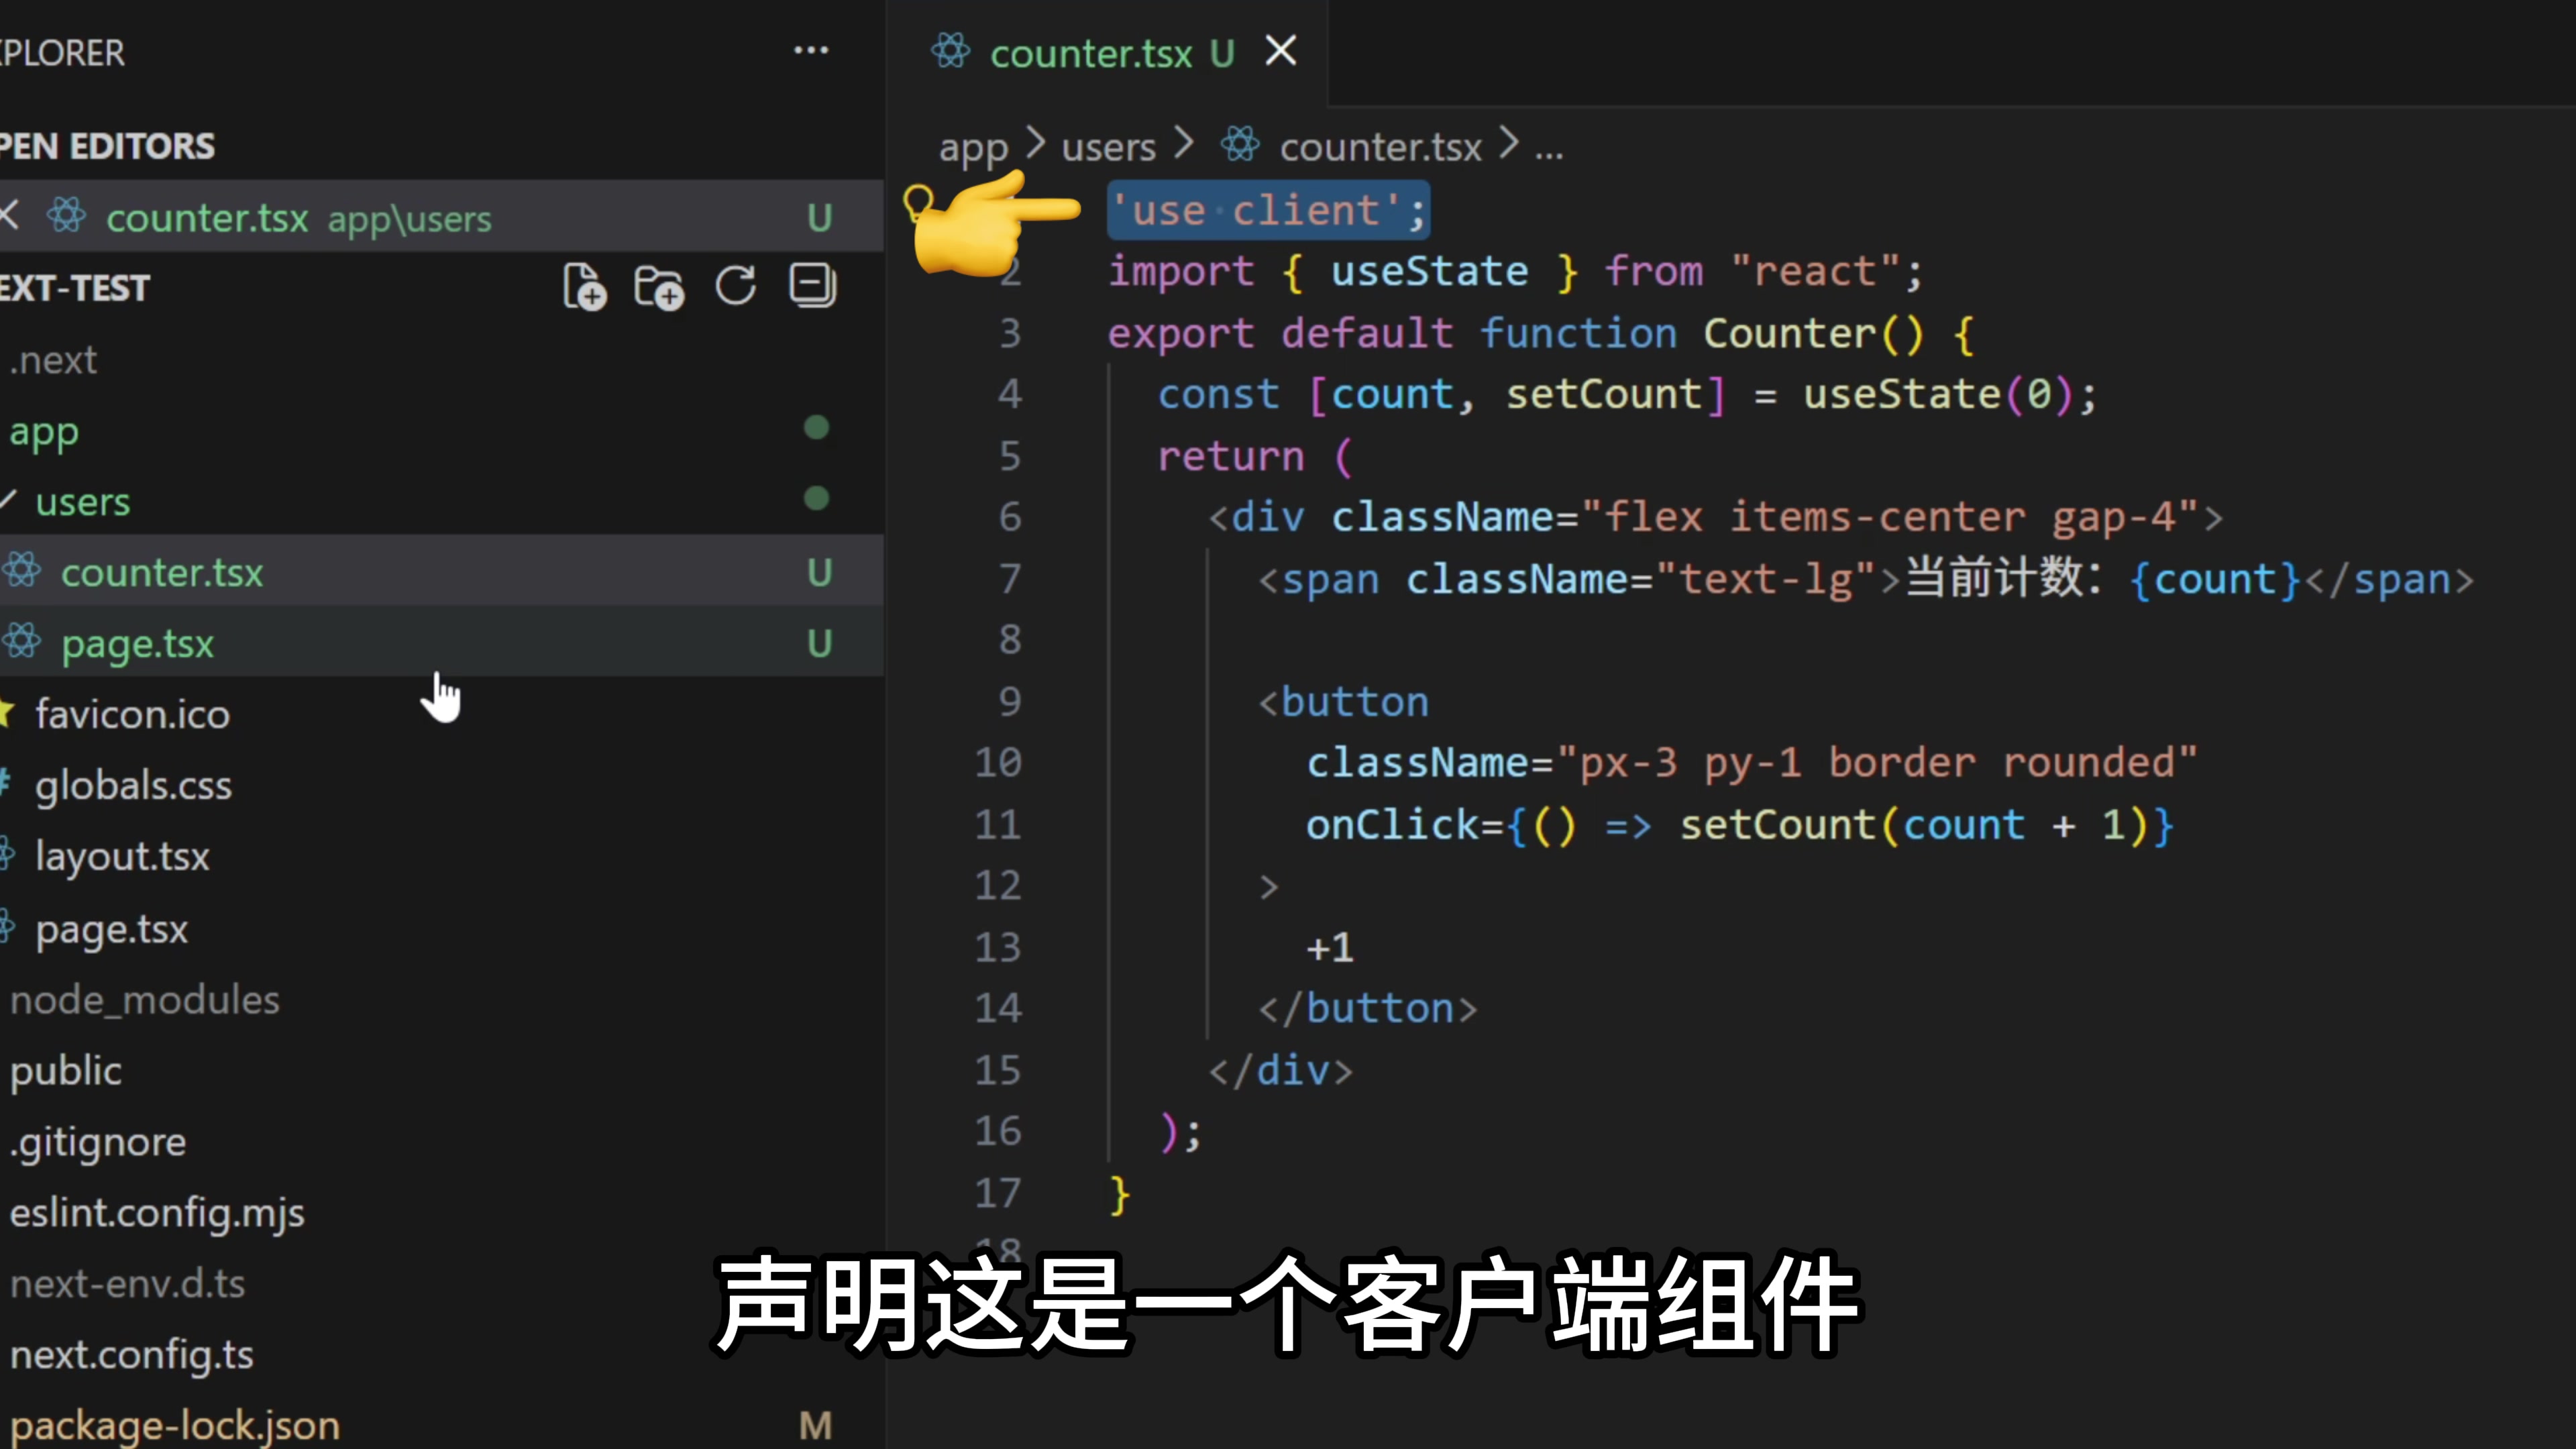
Task: Click the New File icon in explorer
Action: point(585,287)
